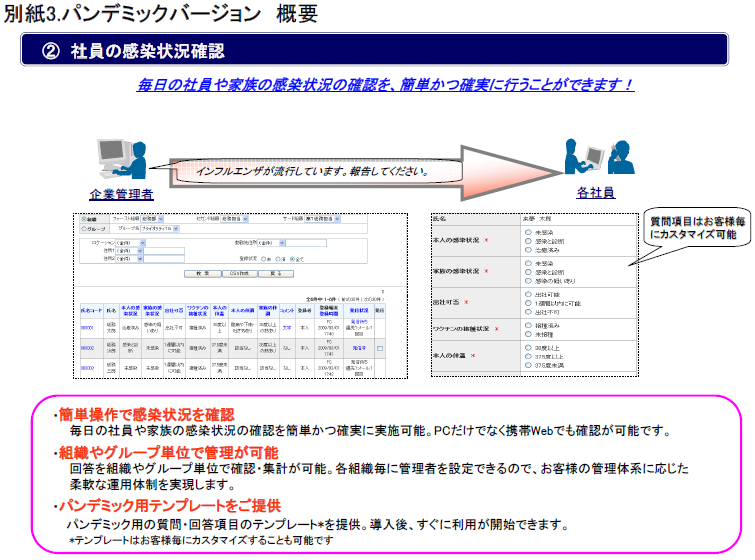Select the 組織 radio button

click(83, 219)
